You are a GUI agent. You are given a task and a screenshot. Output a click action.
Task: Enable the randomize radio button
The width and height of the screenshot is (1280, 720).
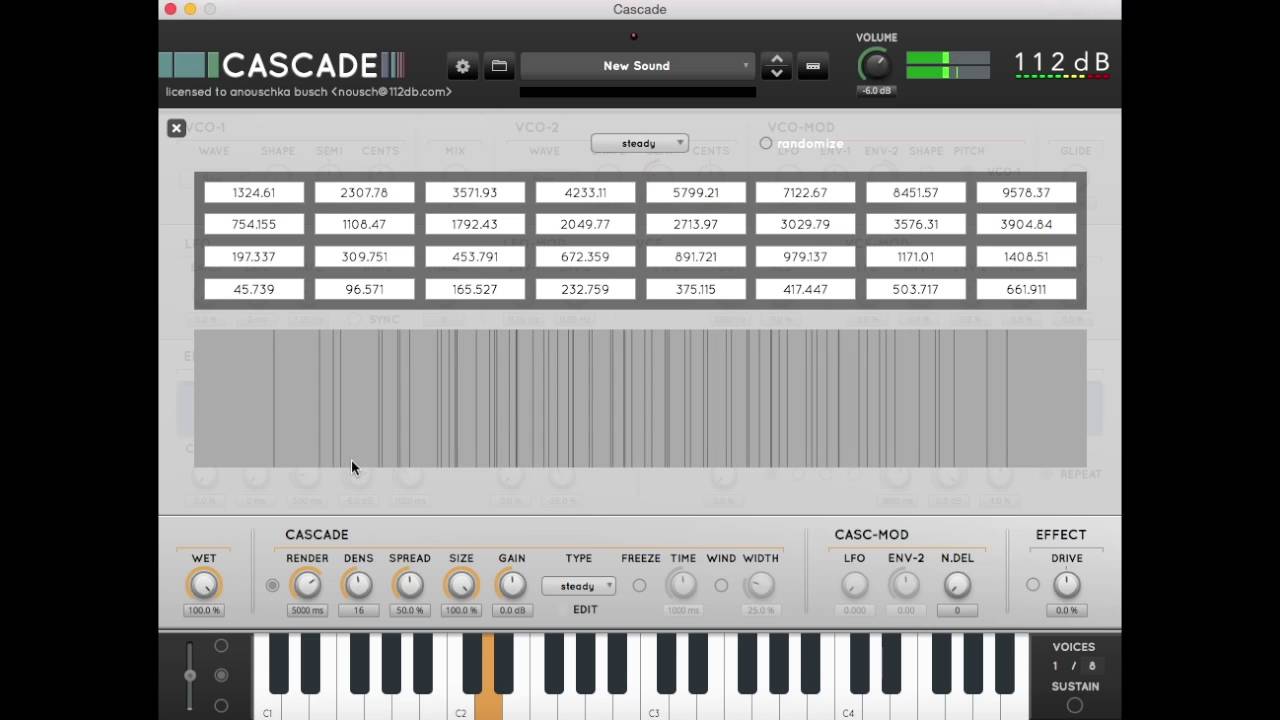(x=766, y=143)
